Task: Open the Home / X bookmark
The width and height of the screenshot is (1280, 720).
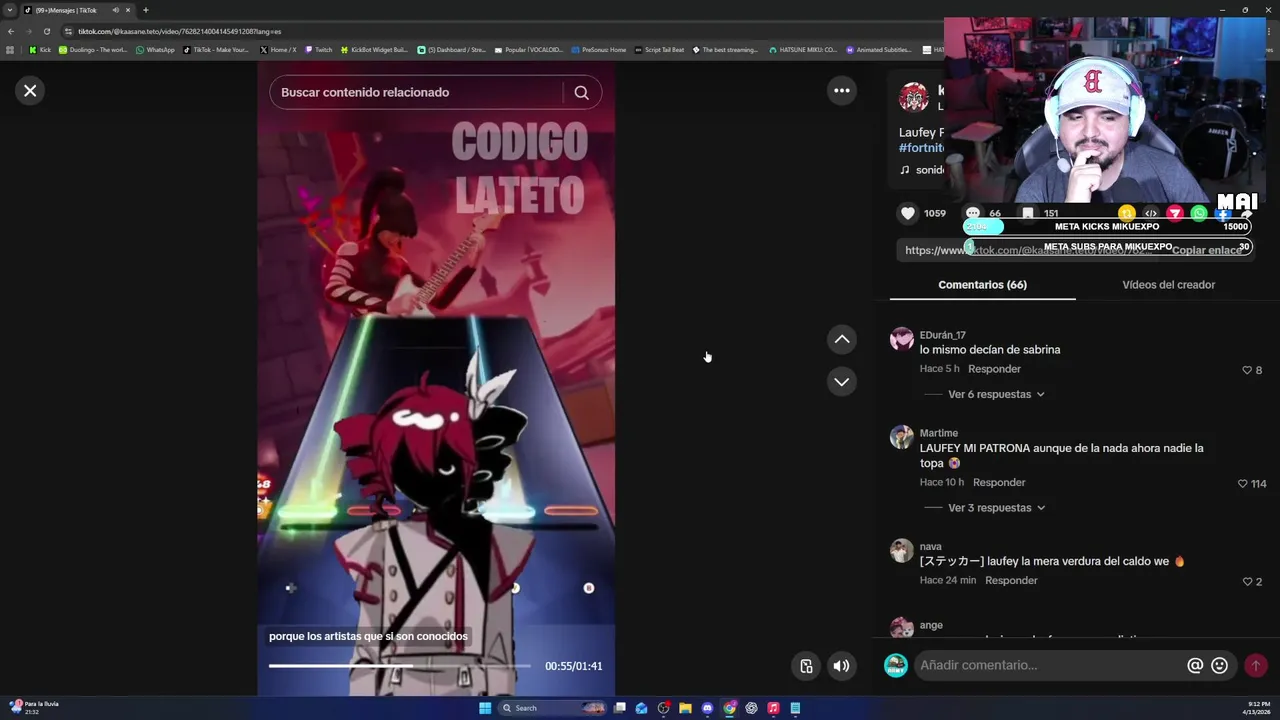Action: [x=278, y=50]
